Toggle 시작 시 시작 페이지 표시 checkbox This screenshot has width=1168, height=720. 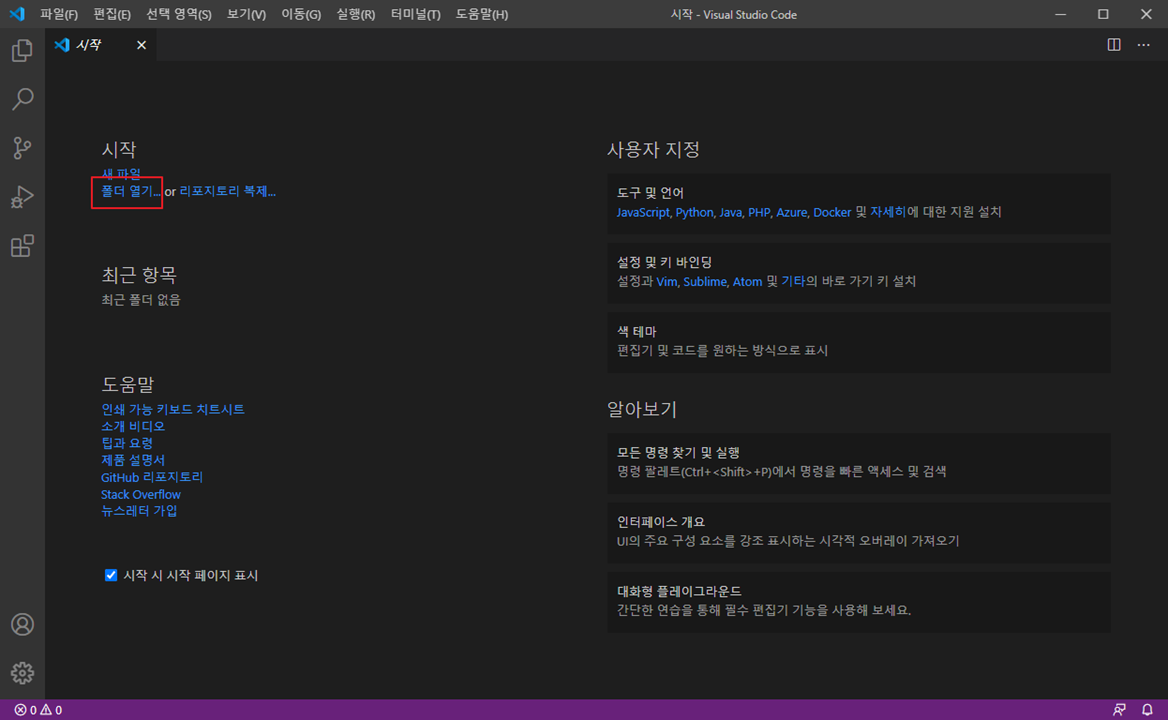click(x=111, y=575)
